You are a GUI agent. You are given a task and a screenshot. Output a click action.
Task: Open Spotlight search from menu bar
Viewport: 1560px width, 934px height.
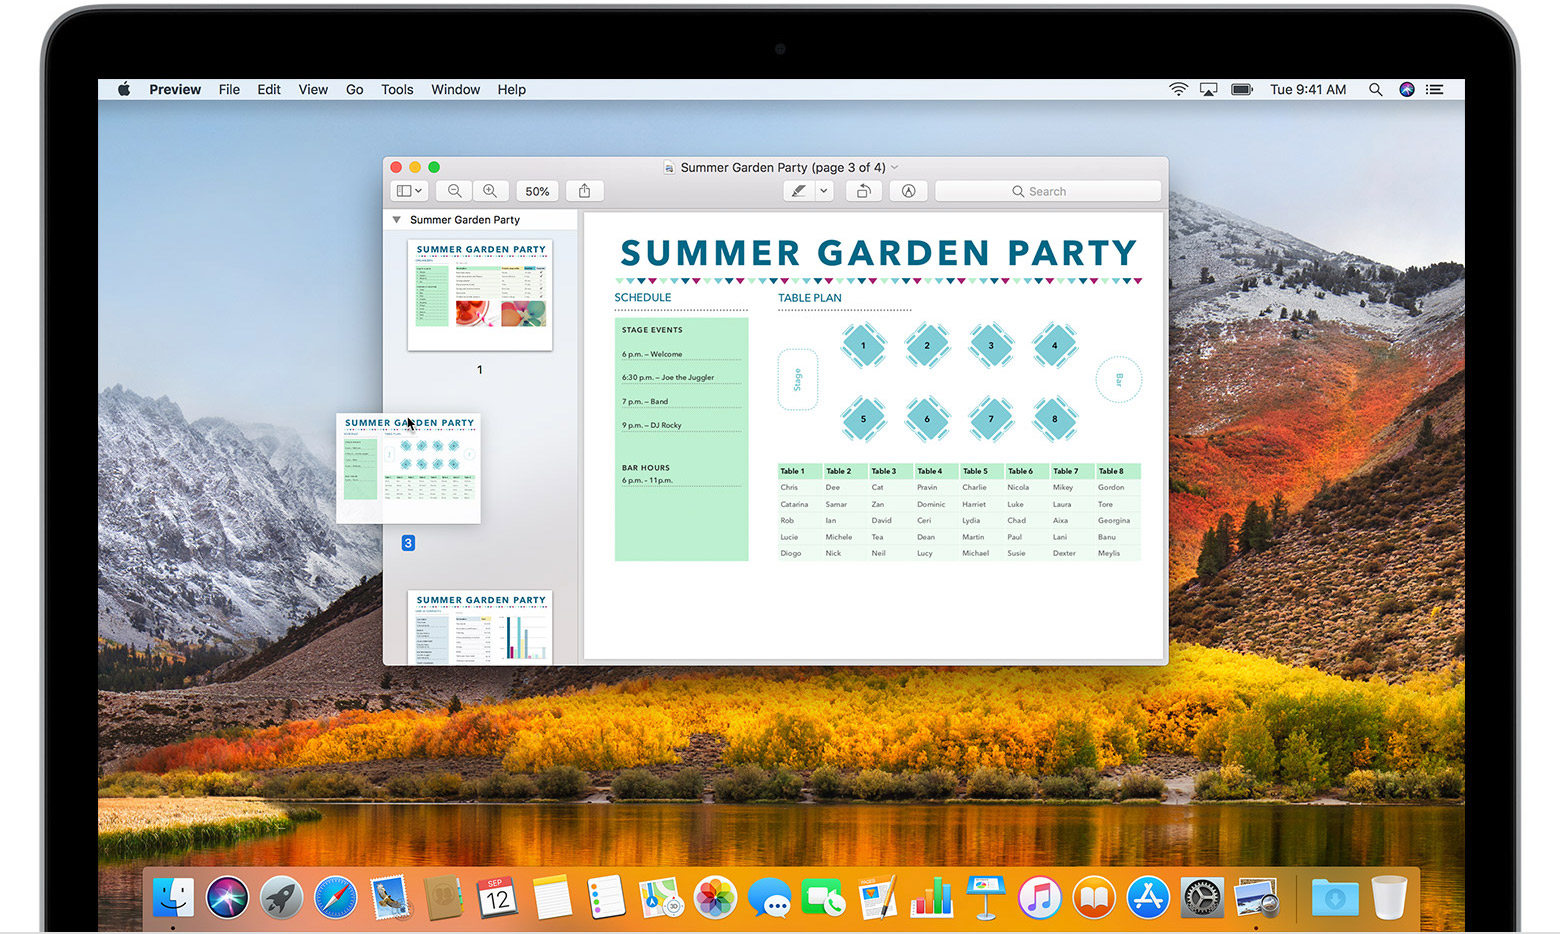[1376, 89]
